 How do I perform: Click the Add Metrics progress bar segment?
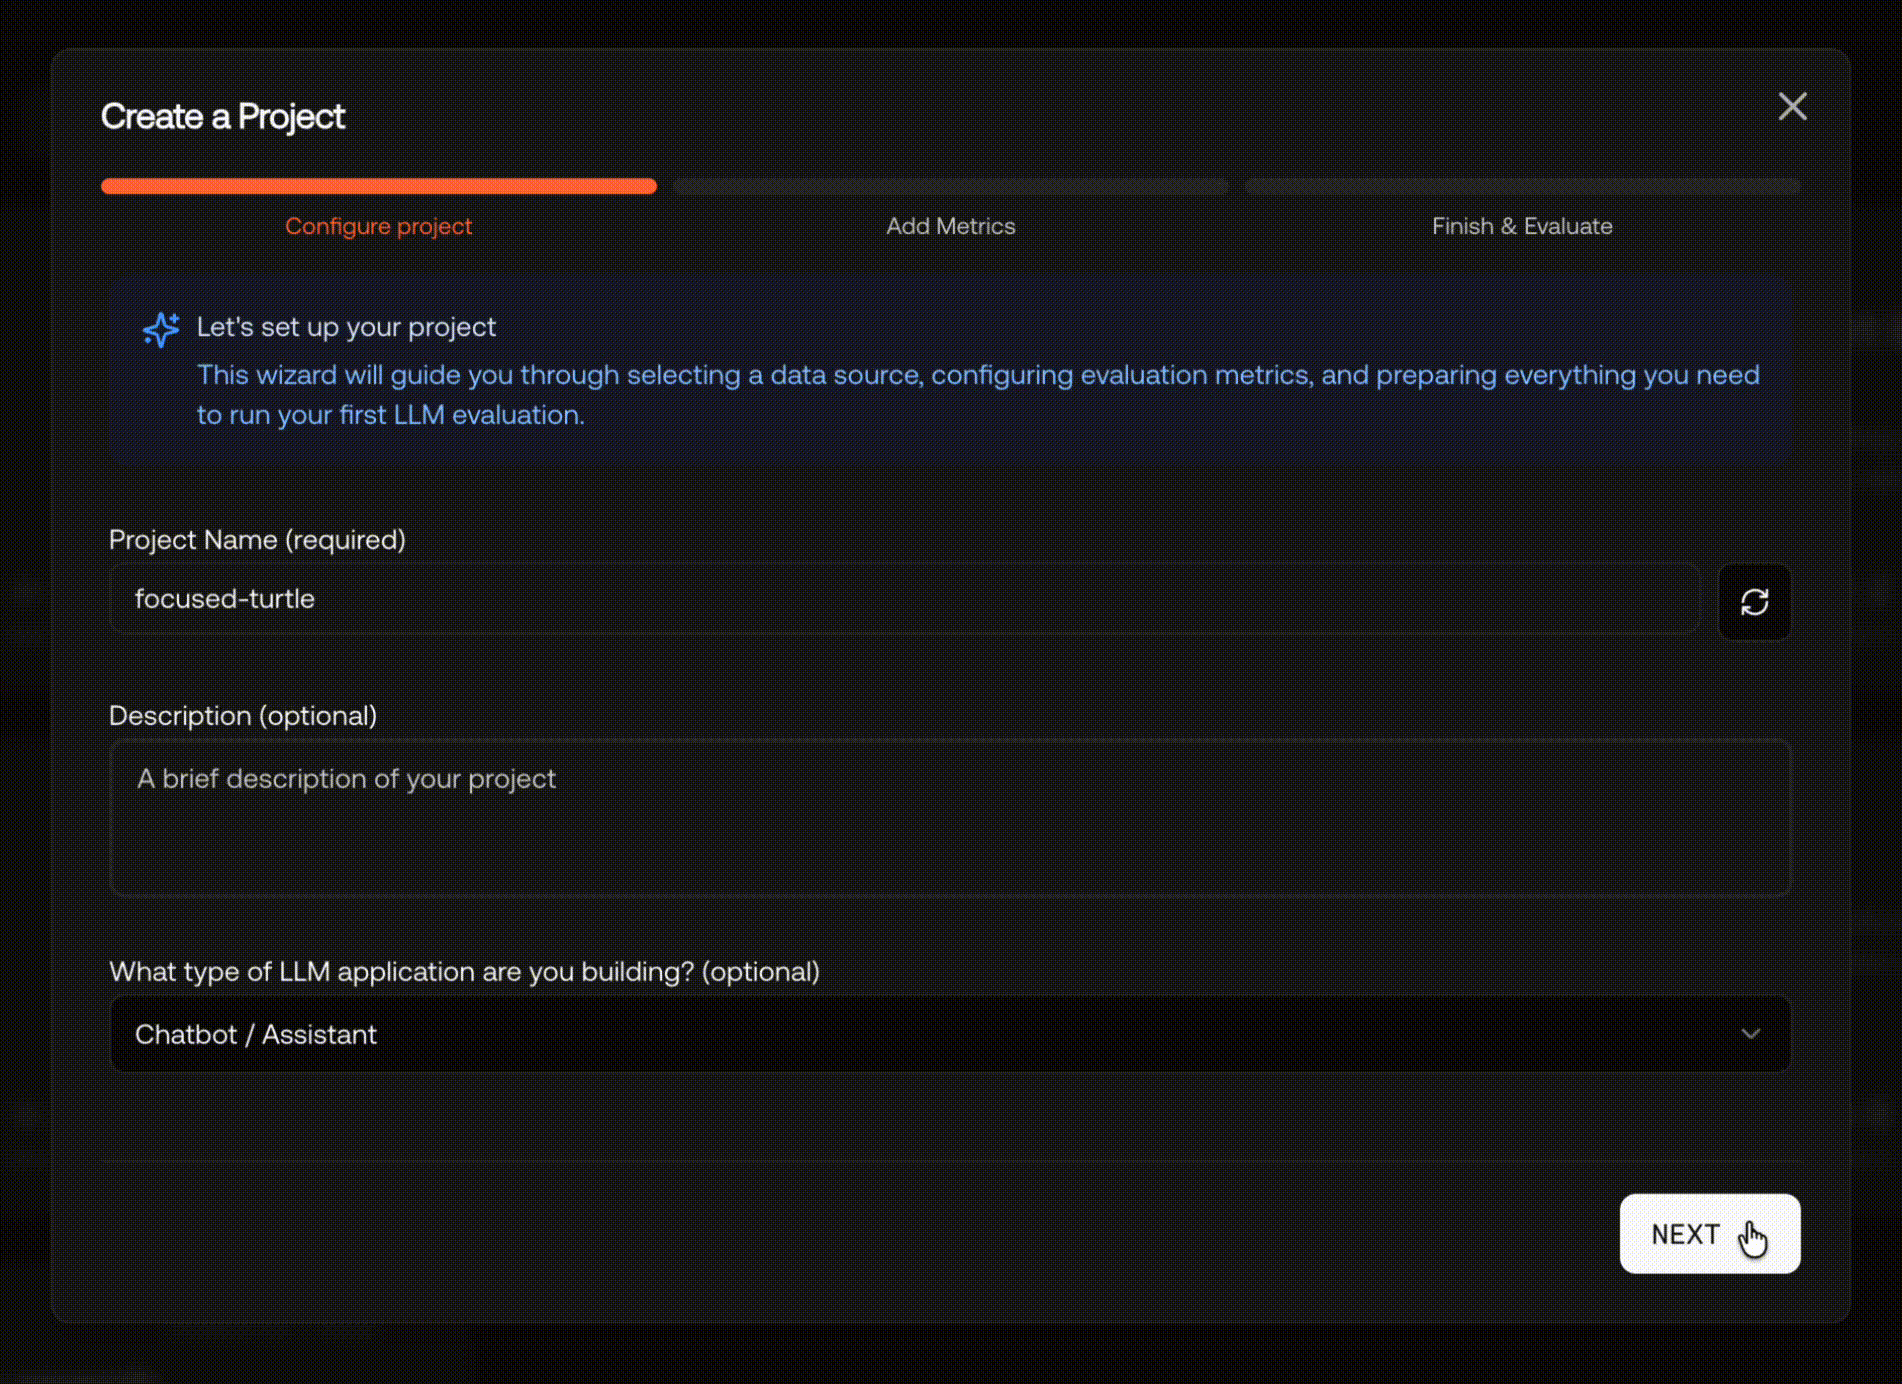tap(950, 186)
